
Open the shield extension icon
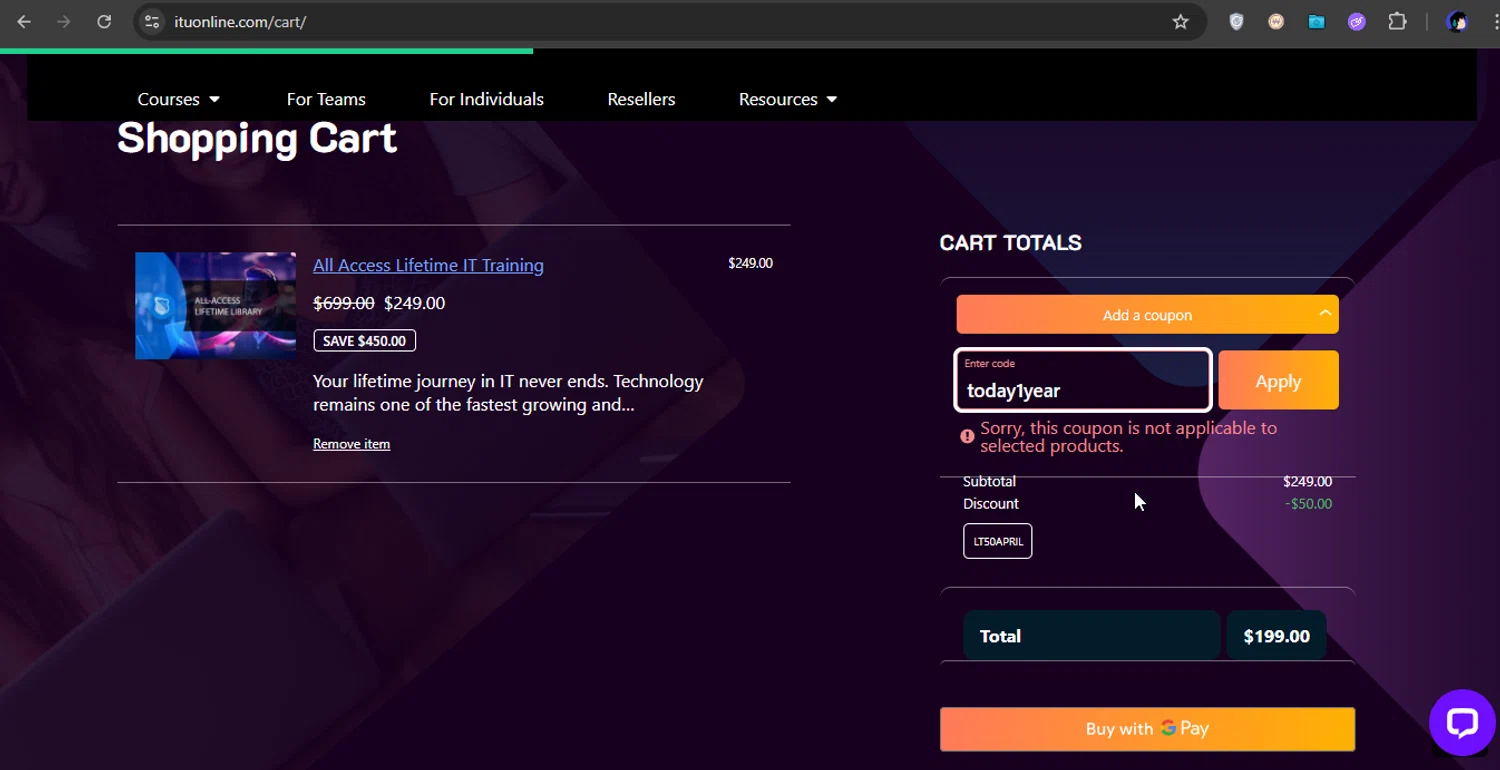click(1236, 21)
